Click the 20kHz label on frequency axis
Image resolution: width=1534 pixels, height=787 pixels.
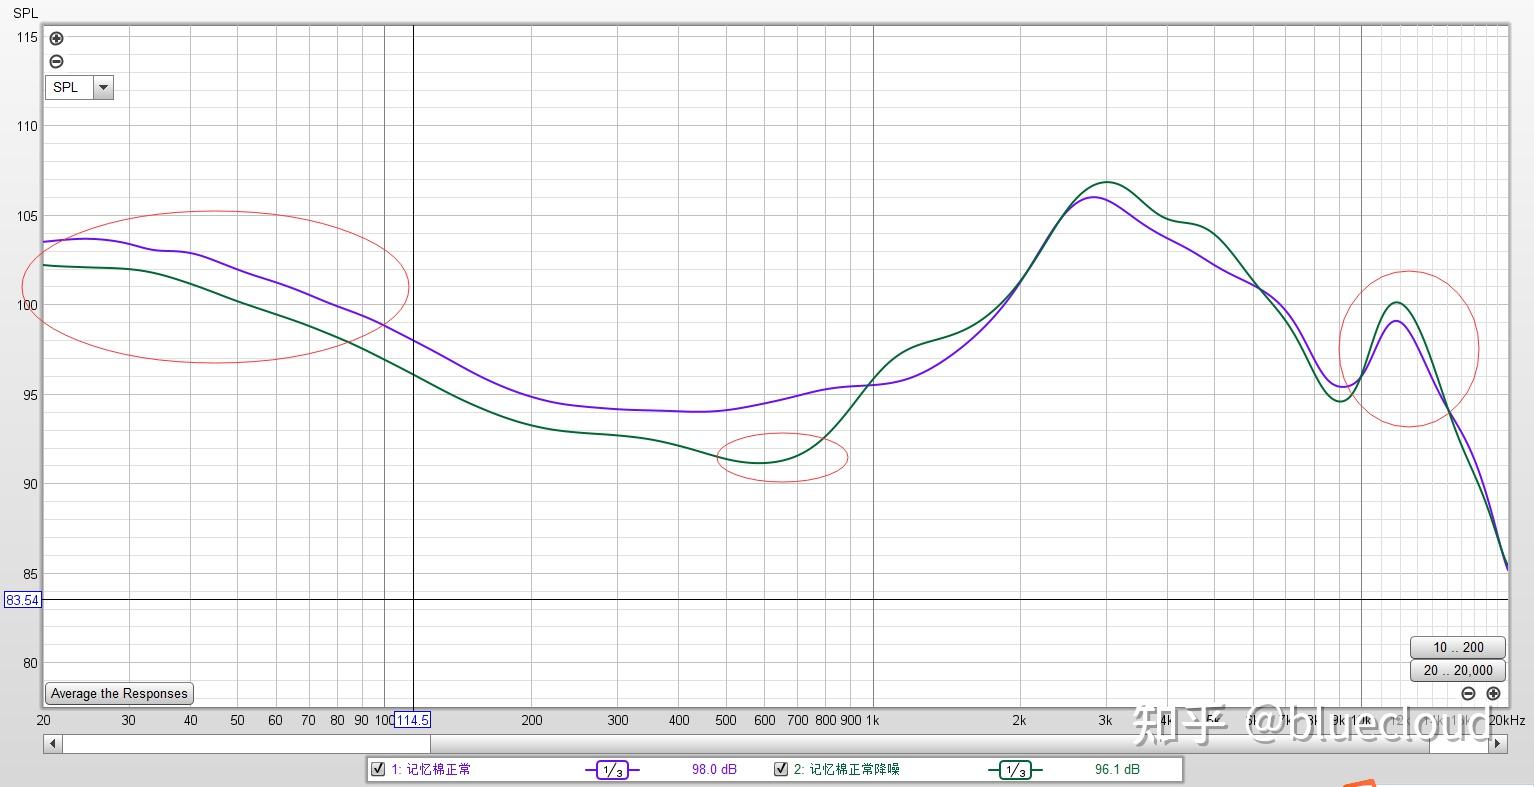point(1507,720)
